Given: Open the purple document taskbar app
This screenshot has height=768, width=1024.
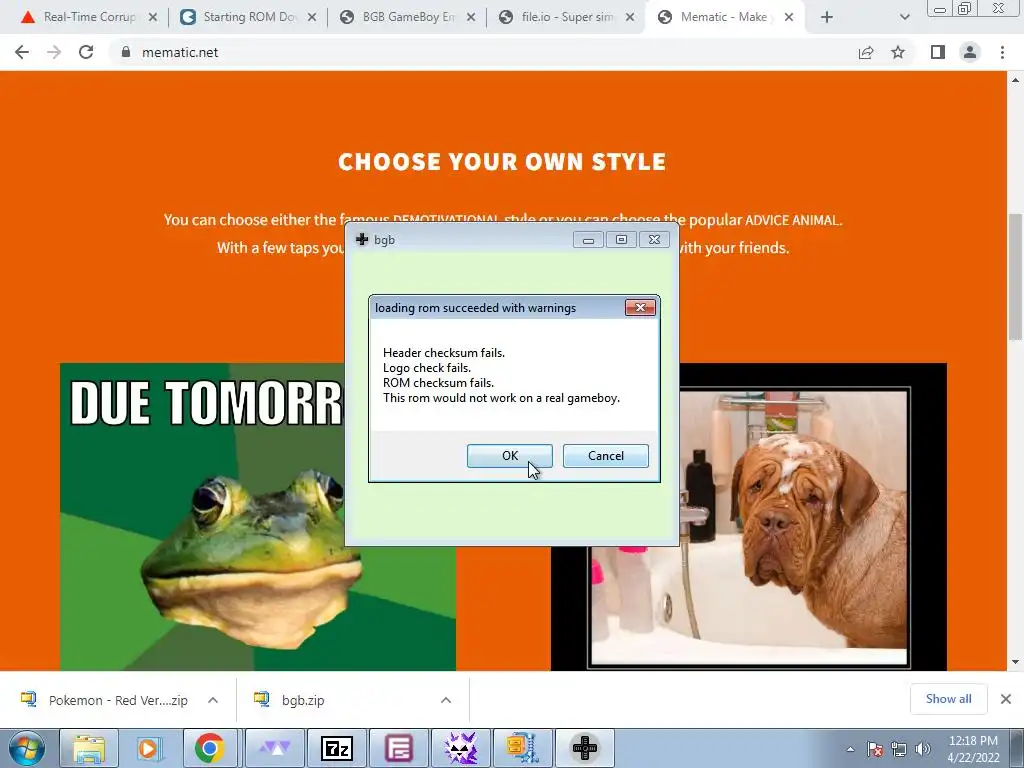Looking at the screenshot, I should [x=399, y=748].
